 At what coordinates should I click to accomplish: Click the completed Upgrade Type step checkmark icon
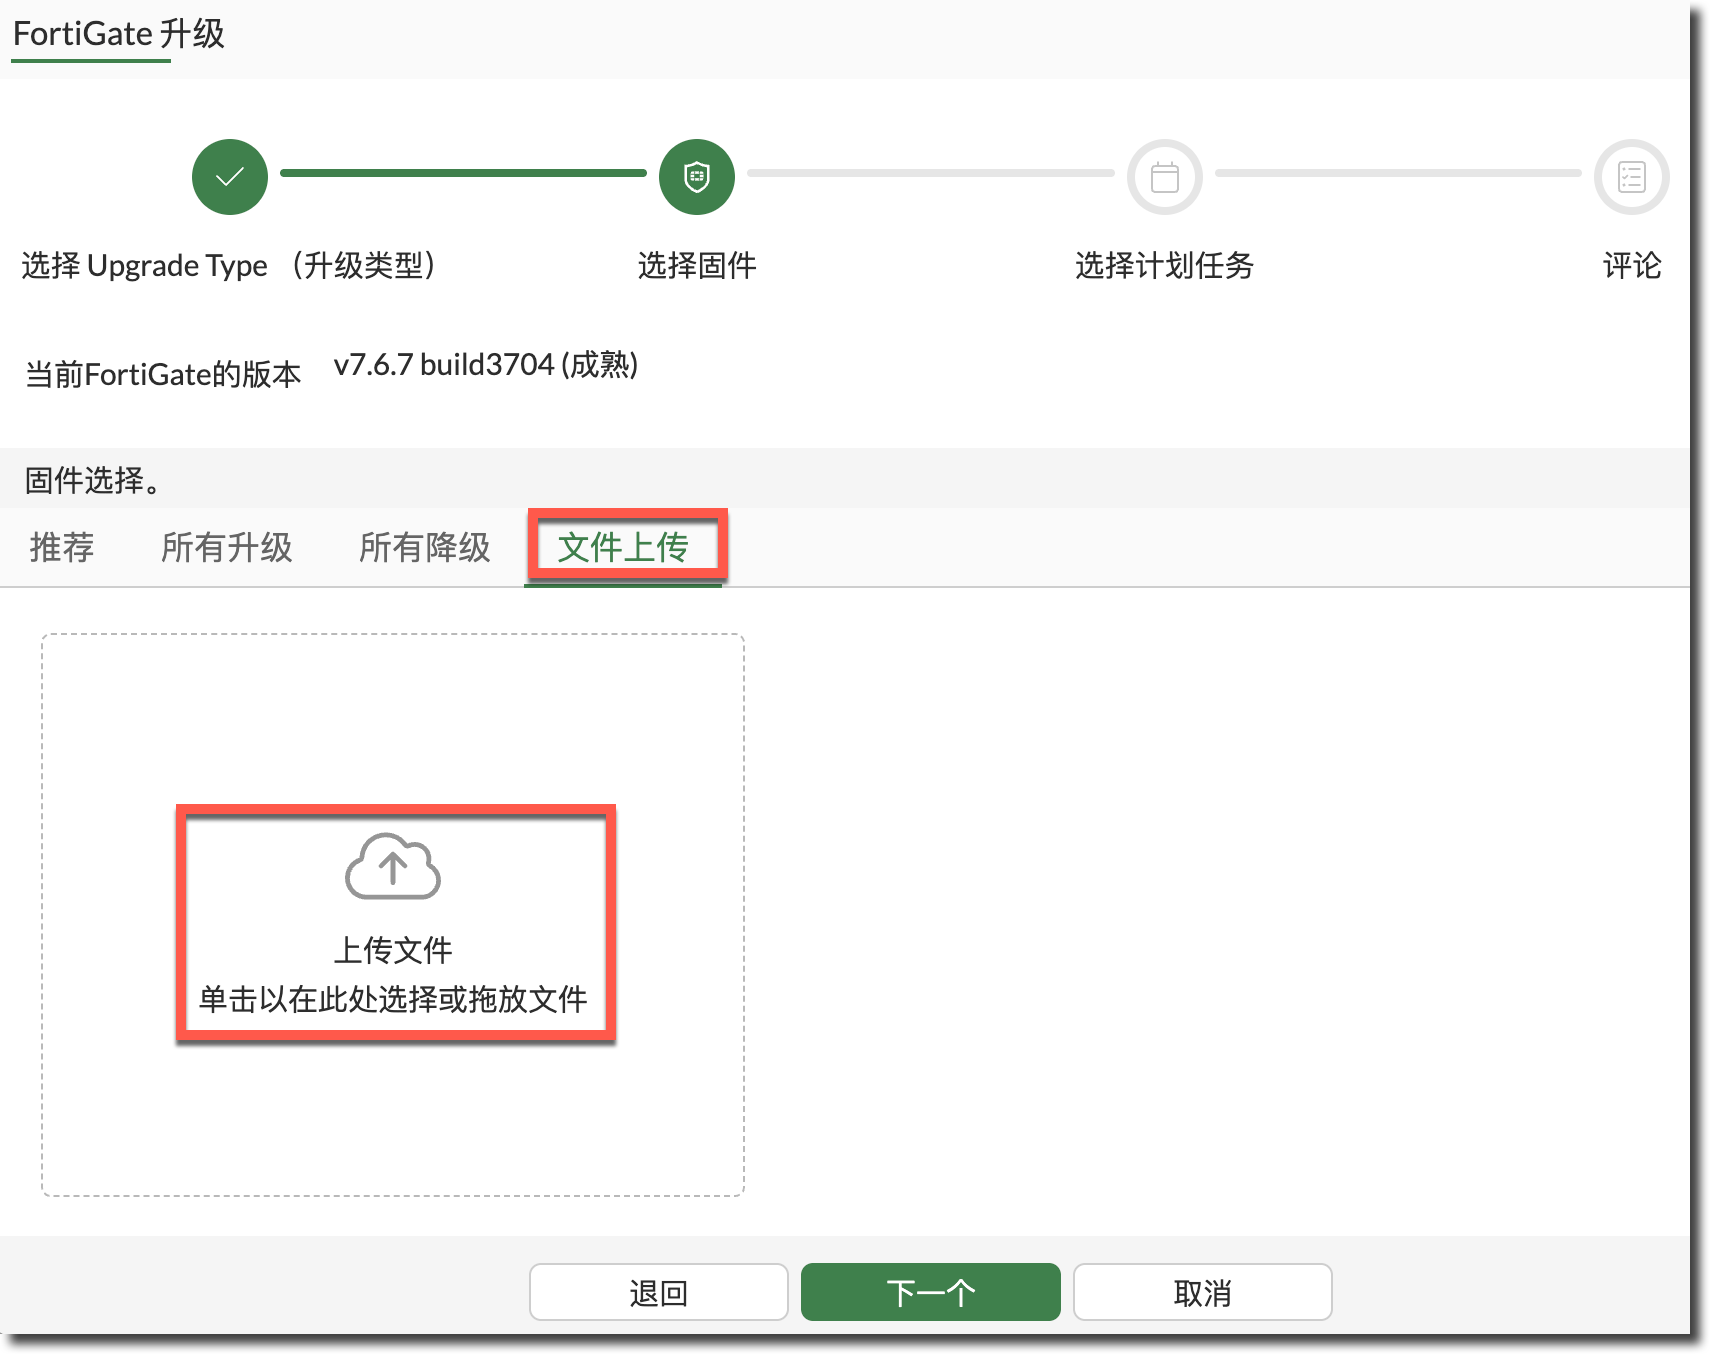pyautogui.click(x=230, y=177)
